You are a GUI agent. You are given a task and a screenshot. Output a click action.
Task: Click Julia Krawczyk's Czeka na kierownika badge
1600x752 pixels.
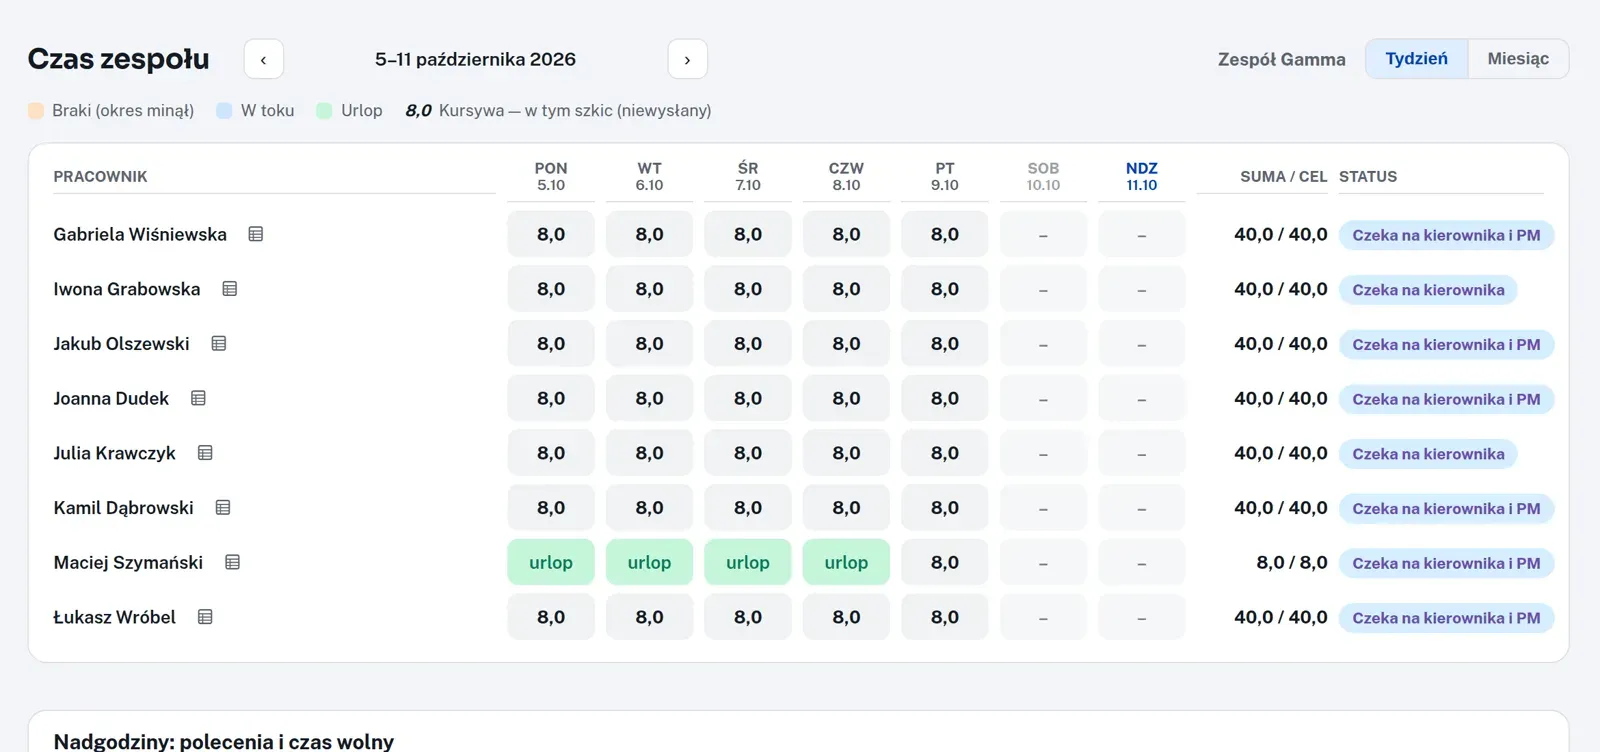pos(1428,454)
